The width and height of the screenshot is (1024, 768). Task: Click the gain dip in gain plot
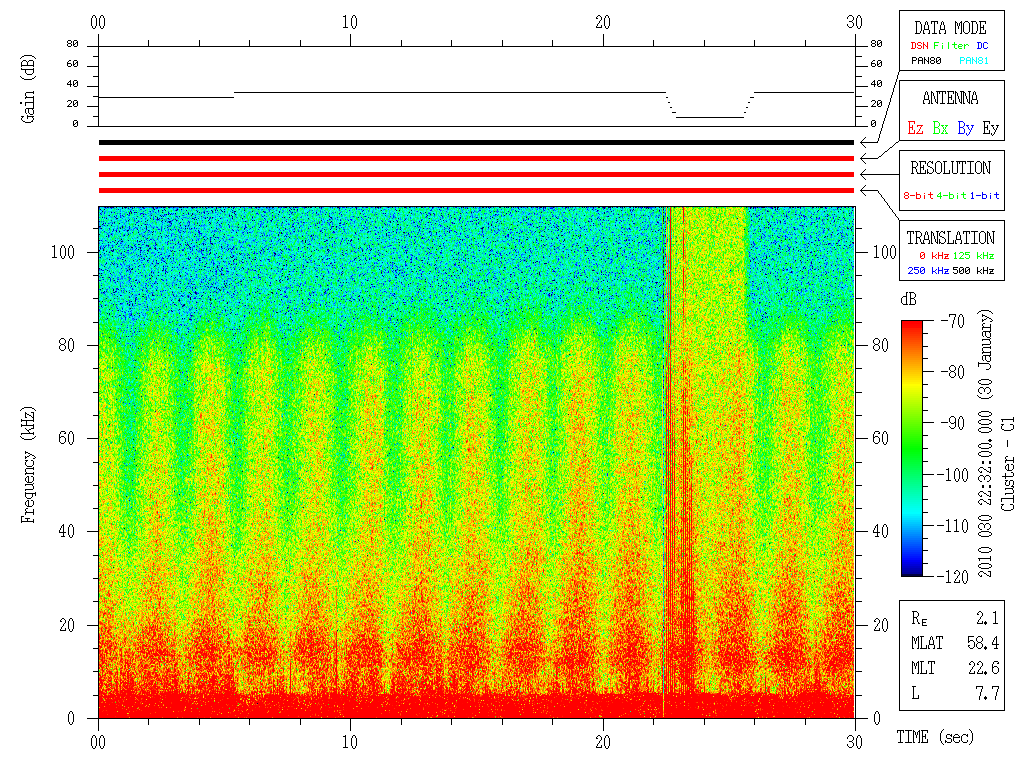pos(709,117)
